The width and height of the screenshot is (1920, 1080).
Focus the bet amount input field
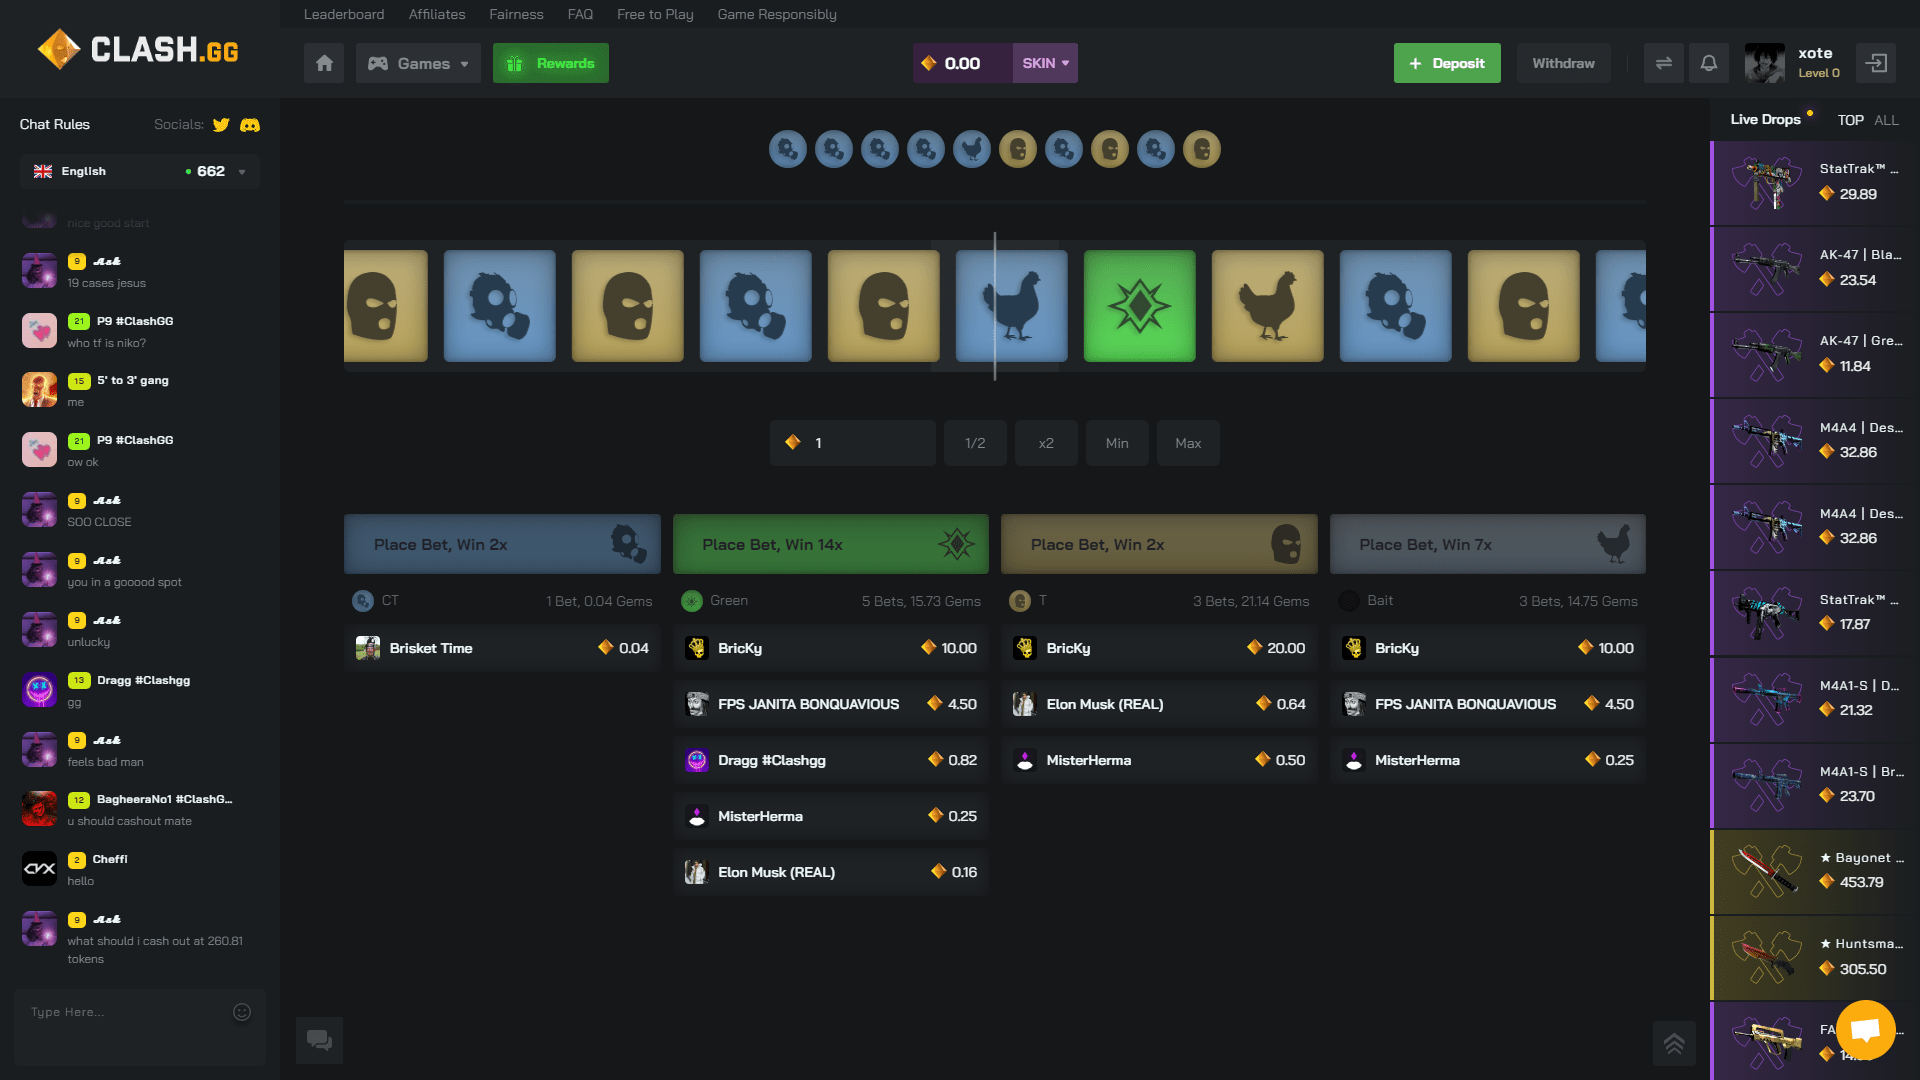coord(853,443)
